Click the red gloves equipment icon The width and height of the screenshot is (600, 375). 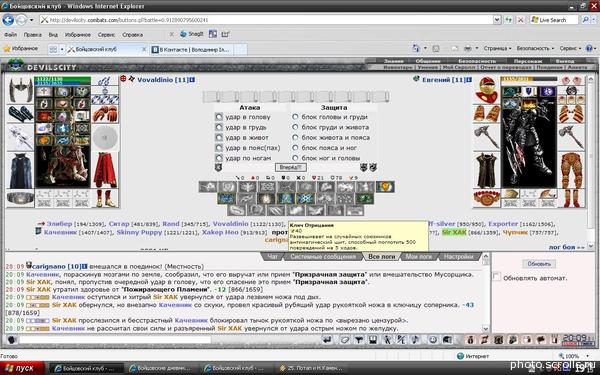pyautogui.click(x=105, y=114)
